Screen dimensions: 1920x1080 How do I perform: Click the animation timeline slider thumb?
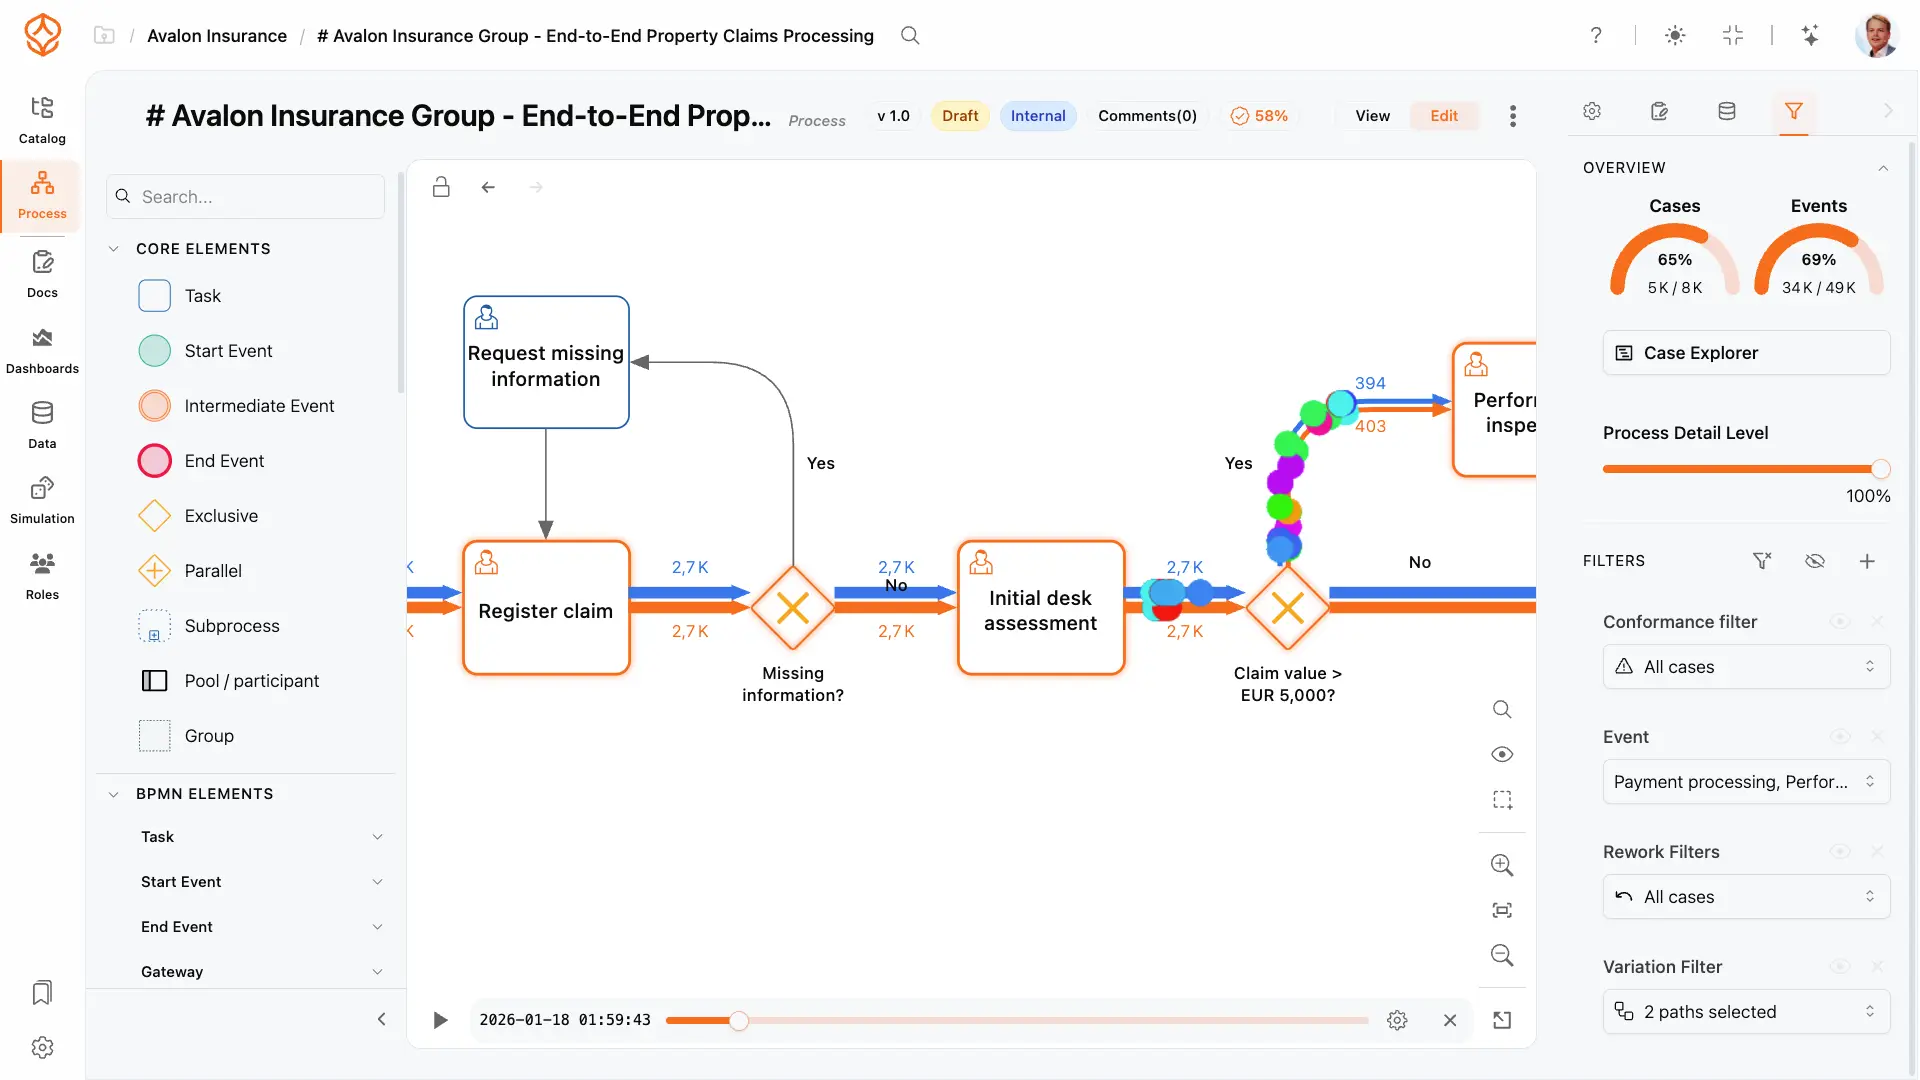tap(738, 1020)
